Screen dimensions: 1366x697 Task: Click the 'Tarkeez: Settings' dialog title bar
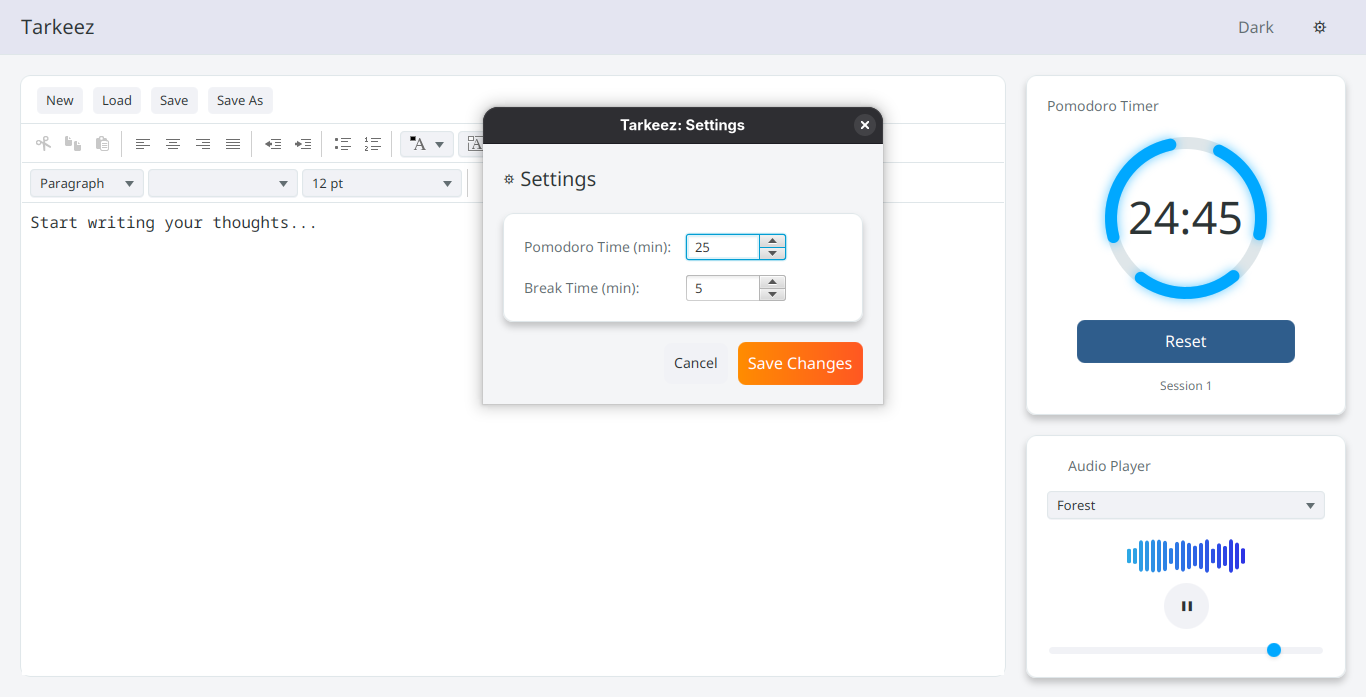coord(682,125)
